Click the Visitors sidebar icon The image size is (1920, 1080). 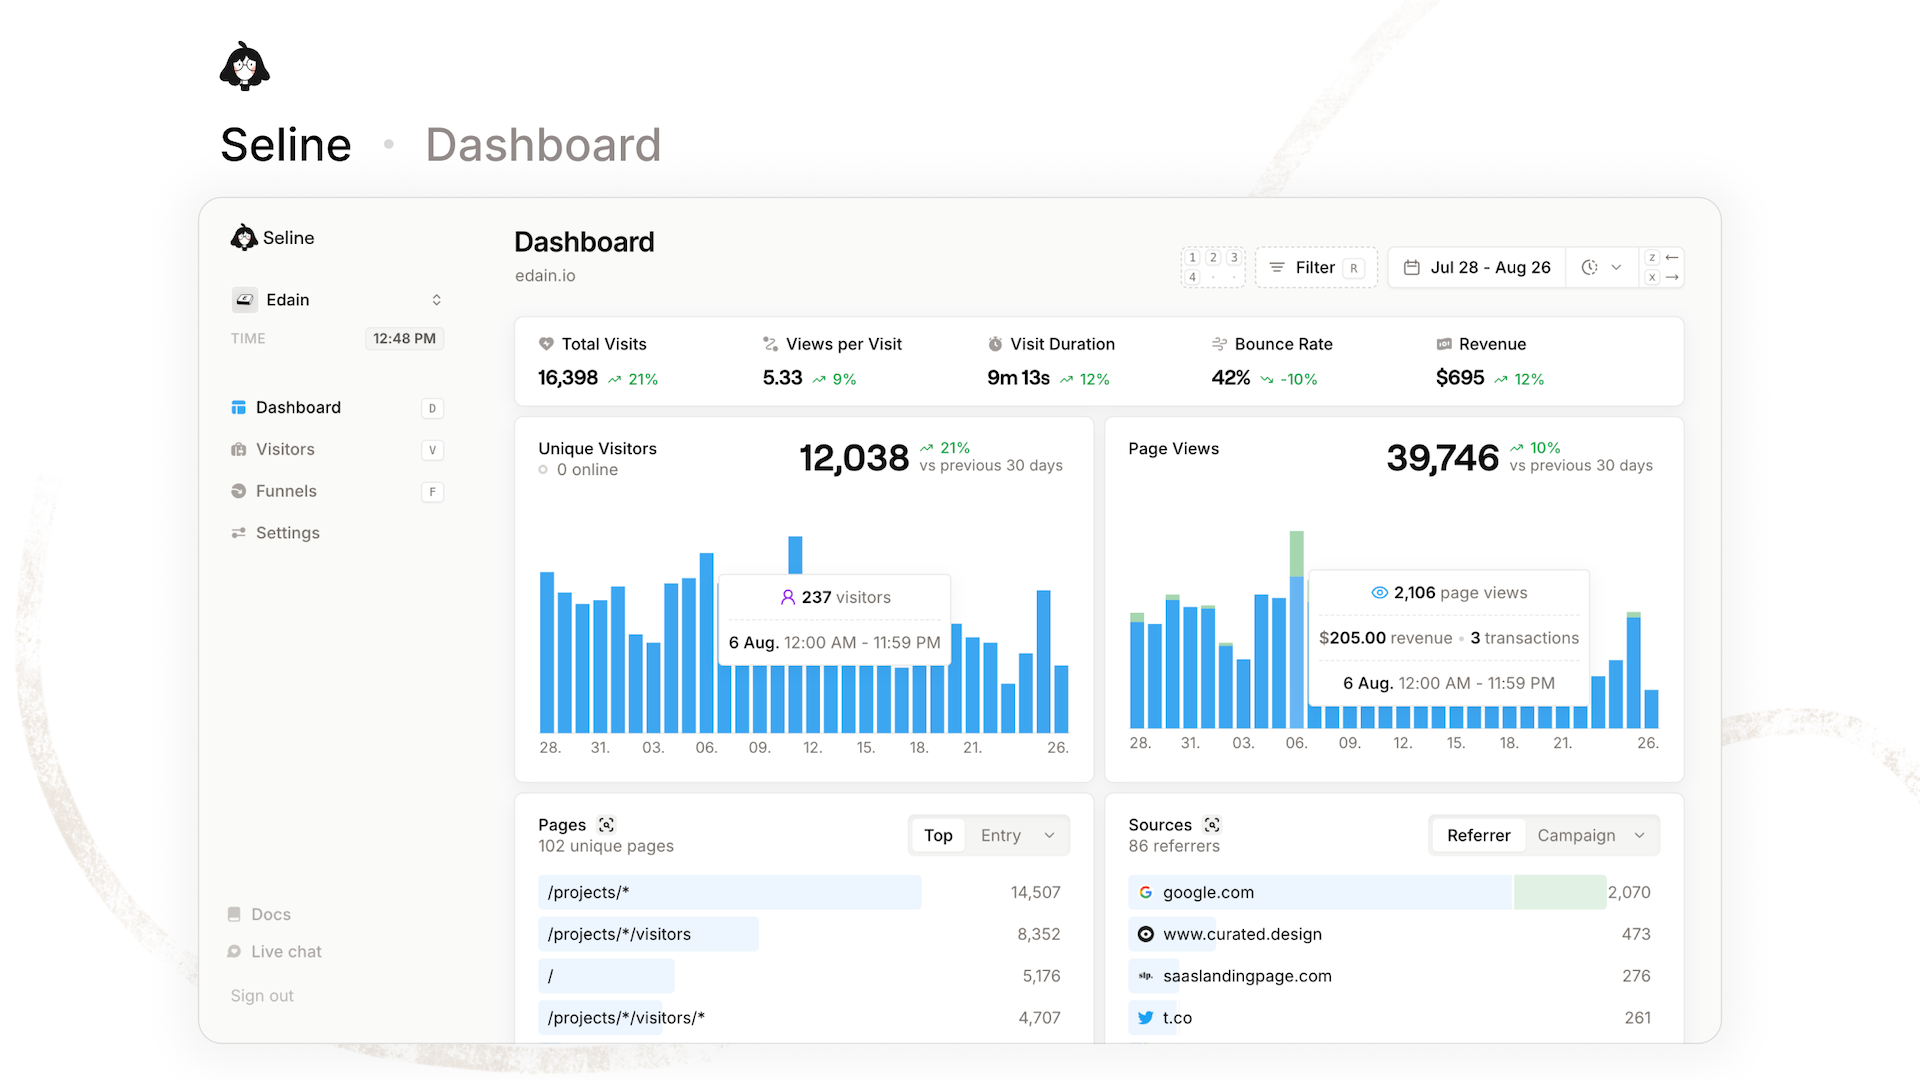point(239,450)
